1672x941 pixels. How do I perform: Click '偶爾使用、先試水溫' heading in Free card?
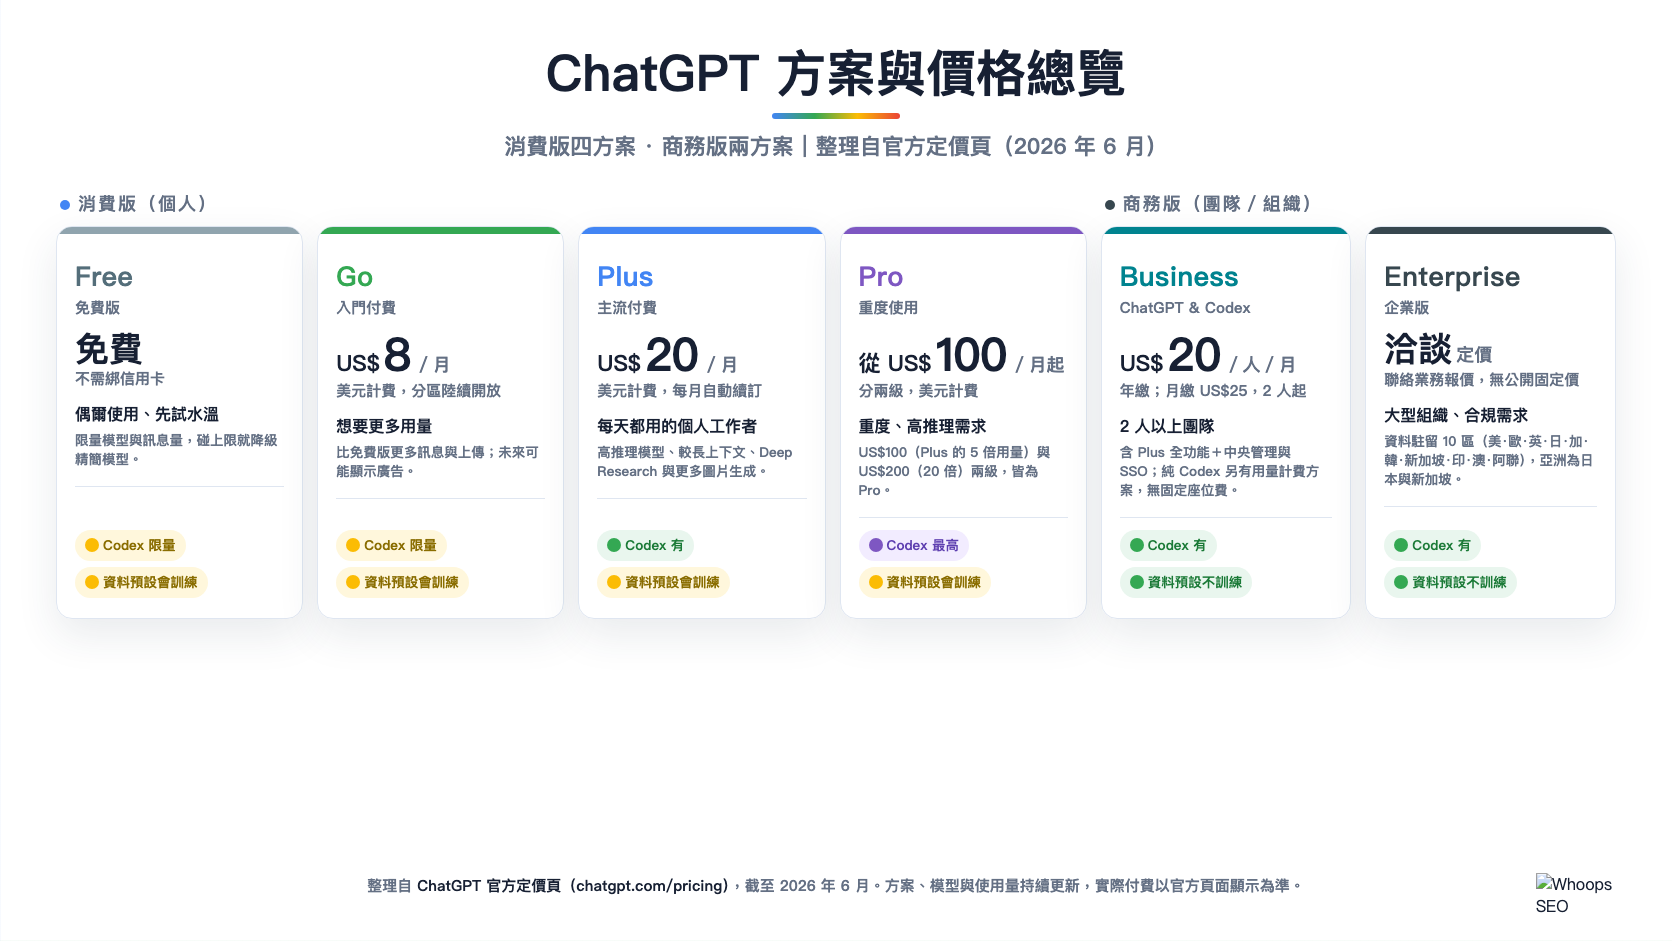point(147,414)
